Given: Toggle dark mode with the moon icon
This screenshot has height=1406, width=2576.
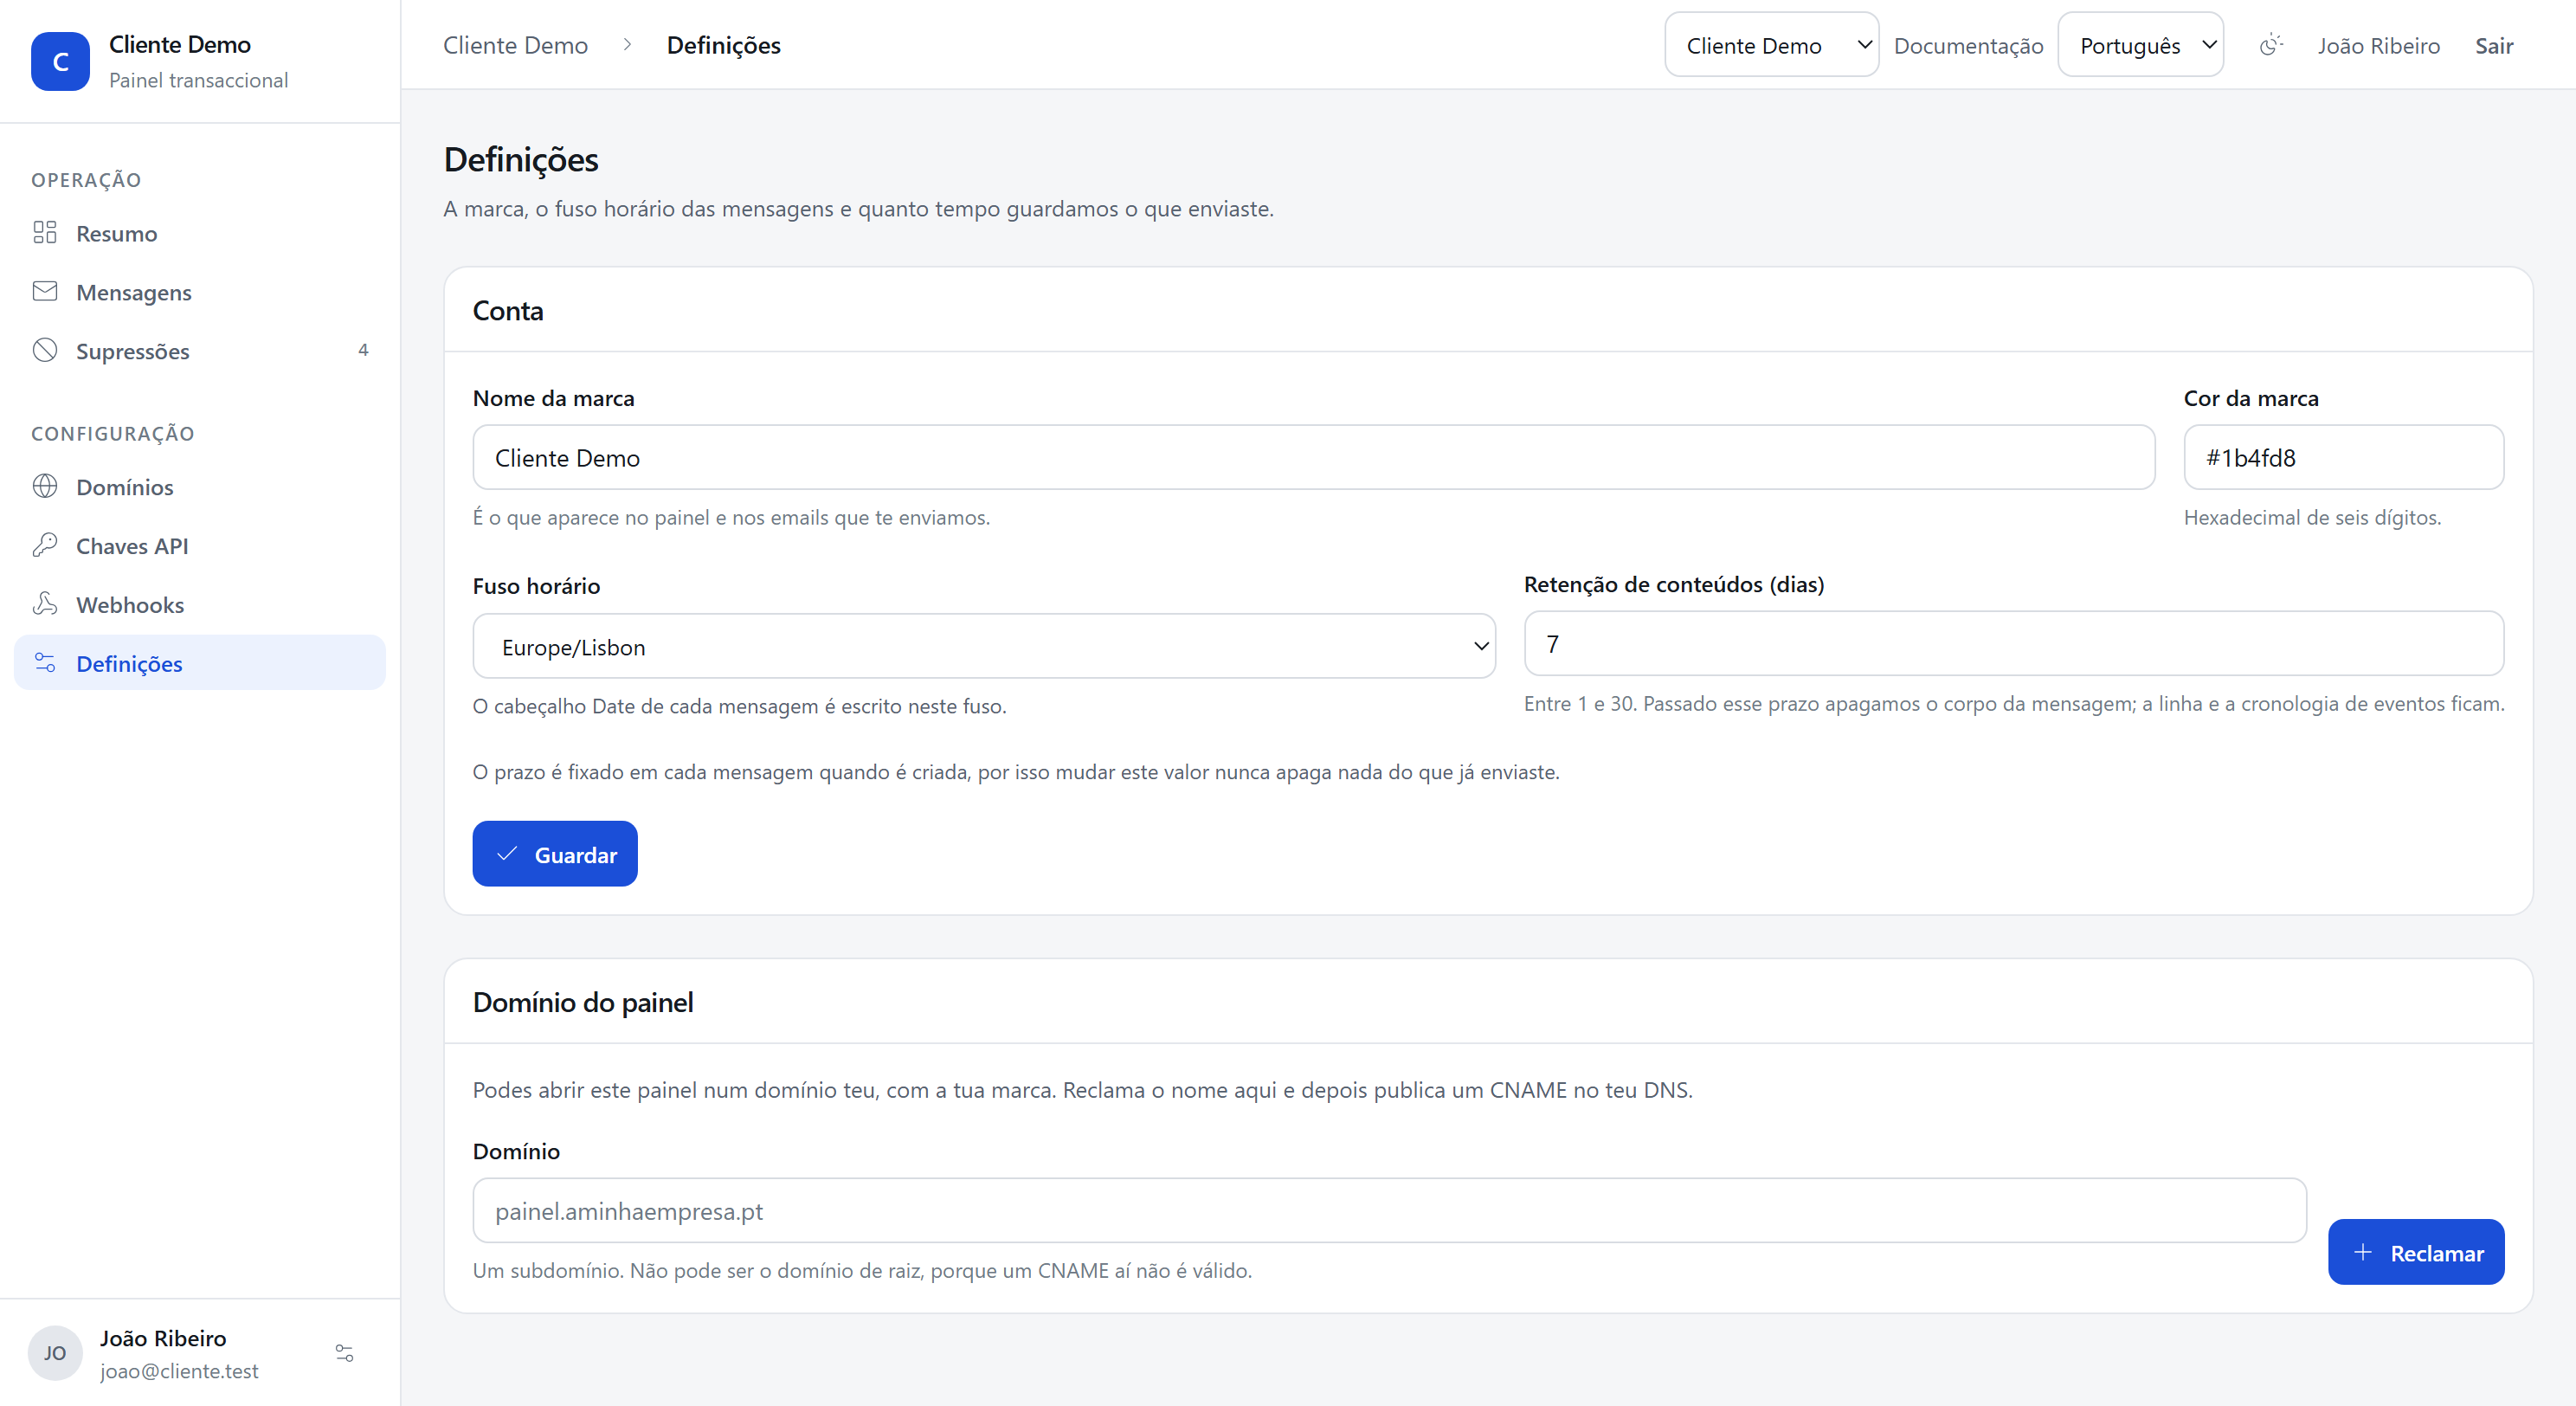Looking at the screenshot, I should [2271, 45].
